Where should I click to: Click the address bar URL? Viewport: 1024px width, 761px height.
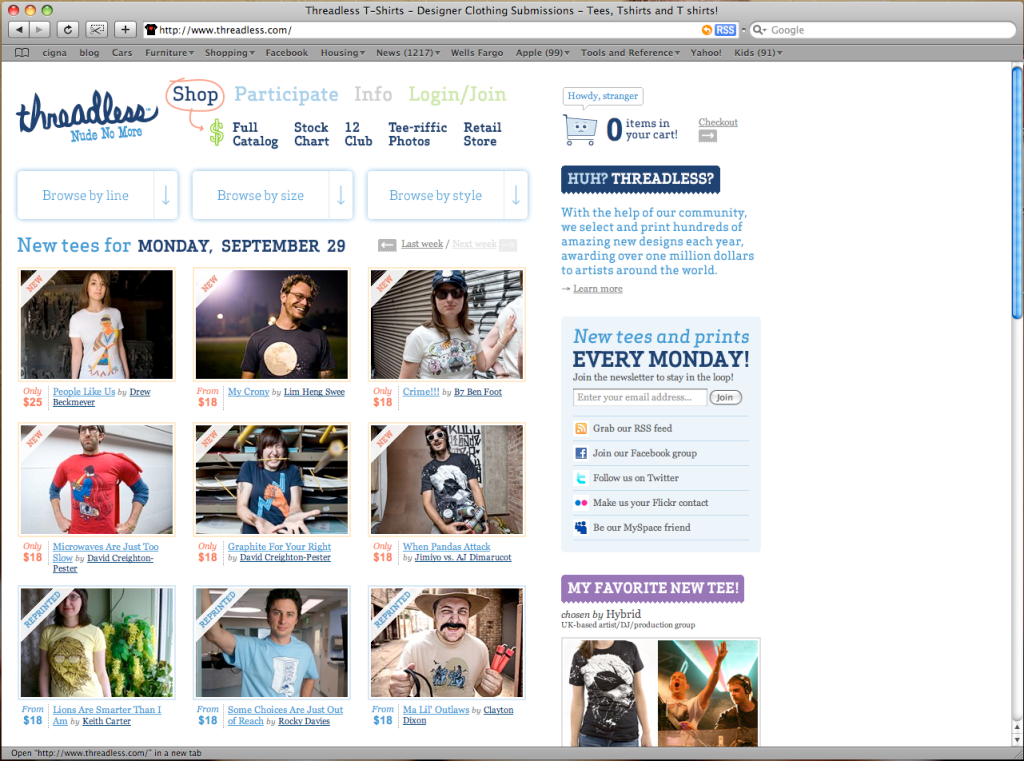point(225,30)
